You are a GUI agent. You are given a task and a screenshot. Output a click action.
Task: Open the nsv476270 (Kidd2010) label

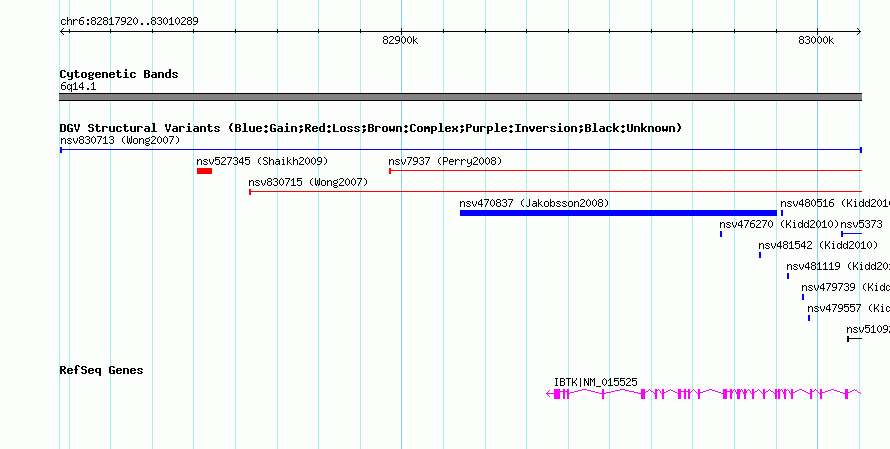tap(779, 224)
